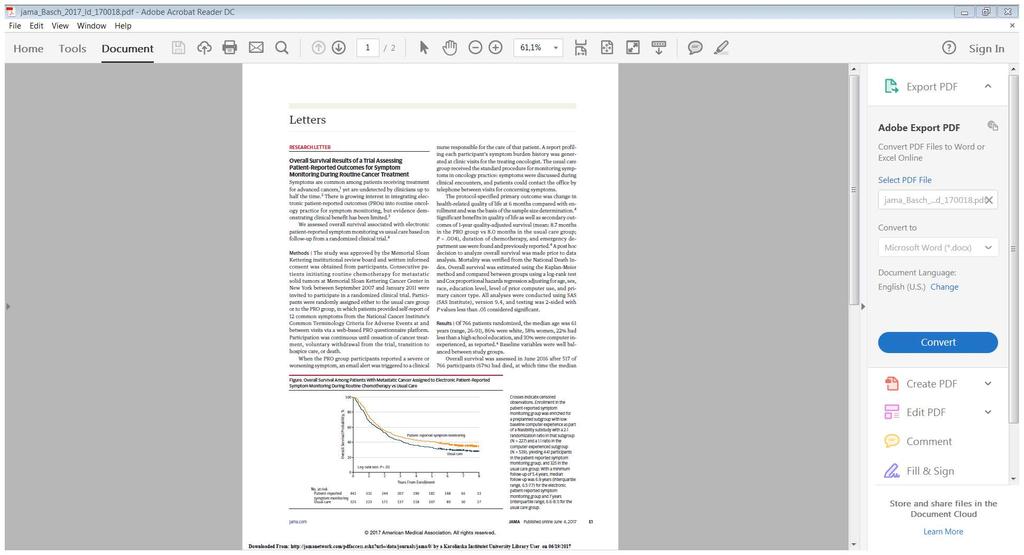The image size is (1024, 555).
Task: Click document scrollbar up arrow
Action: coord(853,69)
